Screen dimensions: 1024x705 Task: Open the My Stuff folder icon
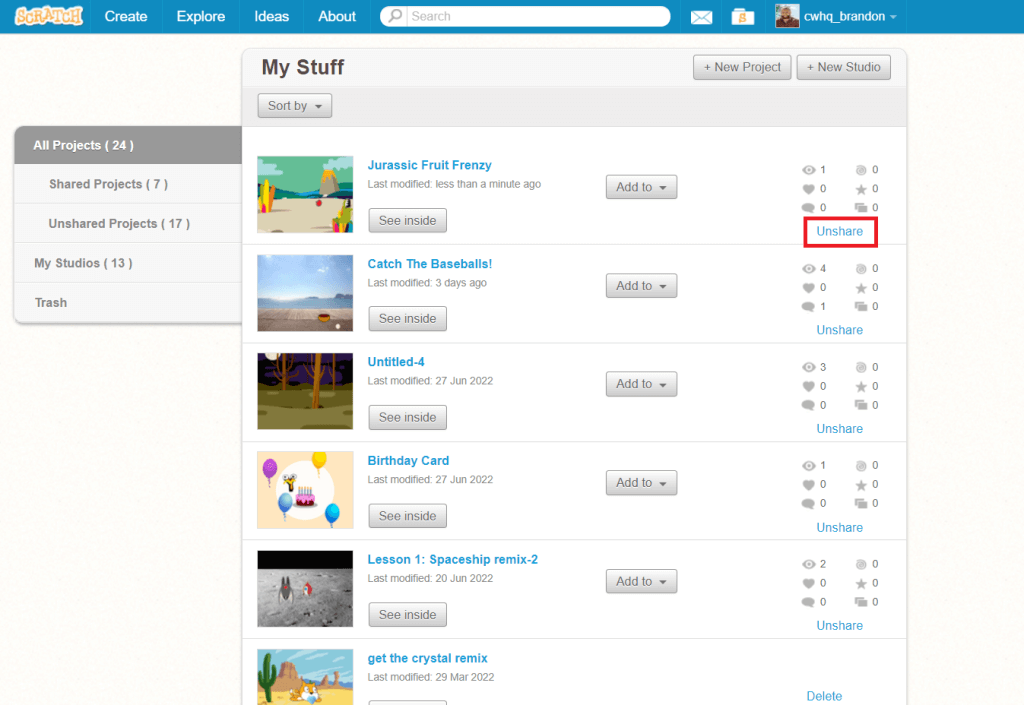[741, 17]
